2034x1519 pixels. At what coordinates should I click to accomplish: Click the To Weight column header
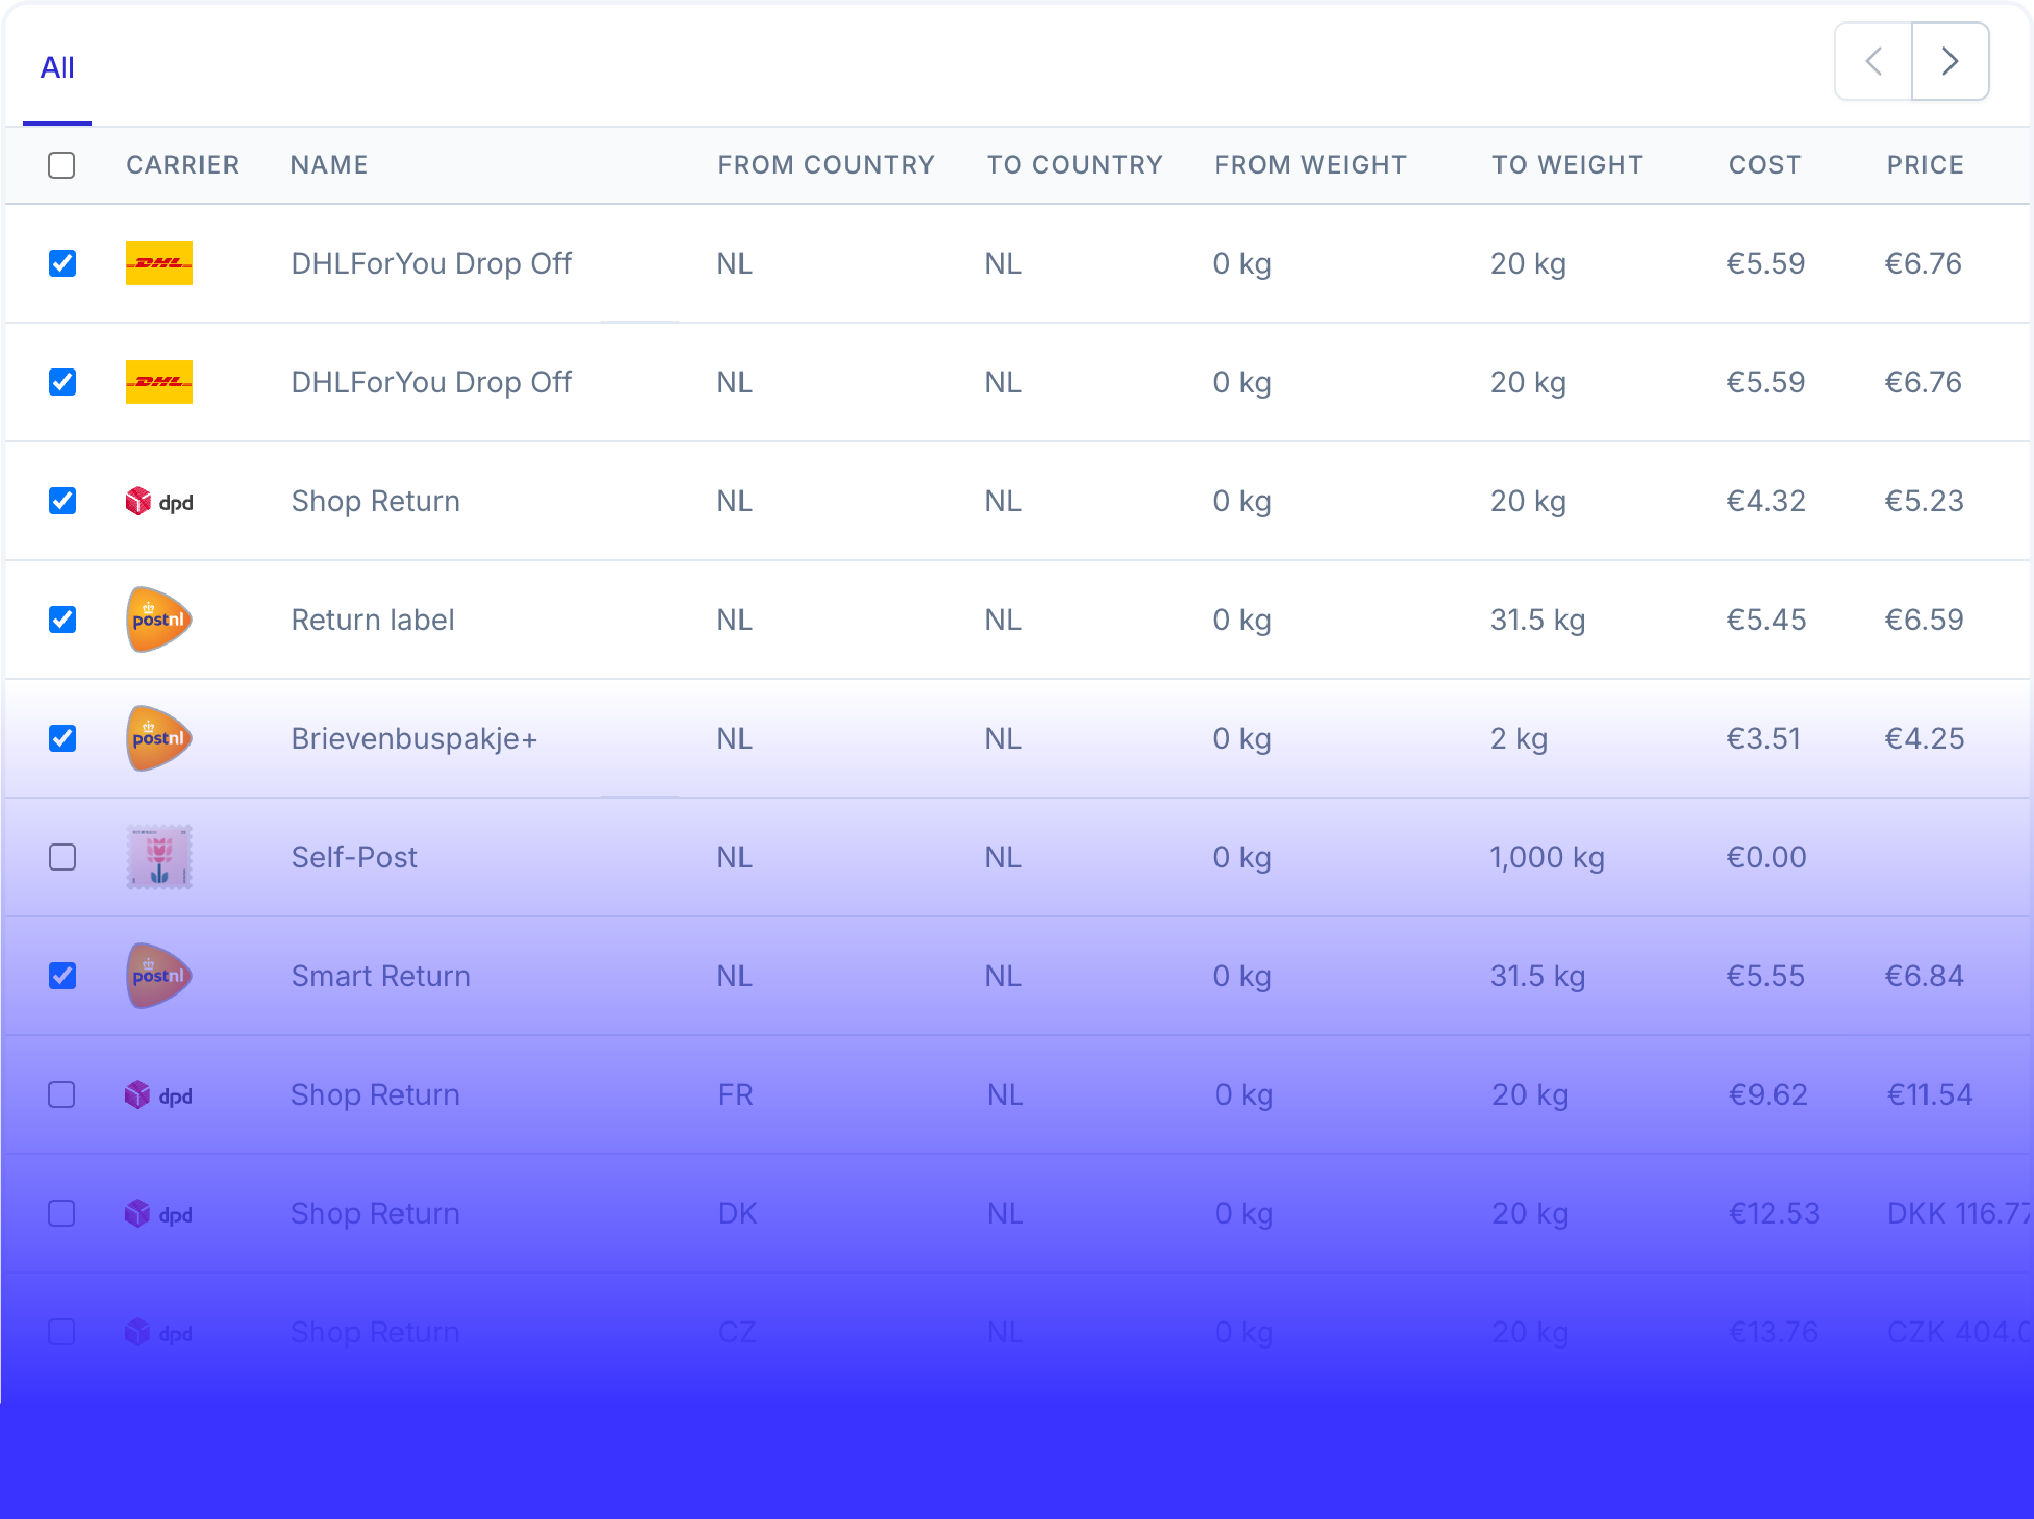point(1567,165)
